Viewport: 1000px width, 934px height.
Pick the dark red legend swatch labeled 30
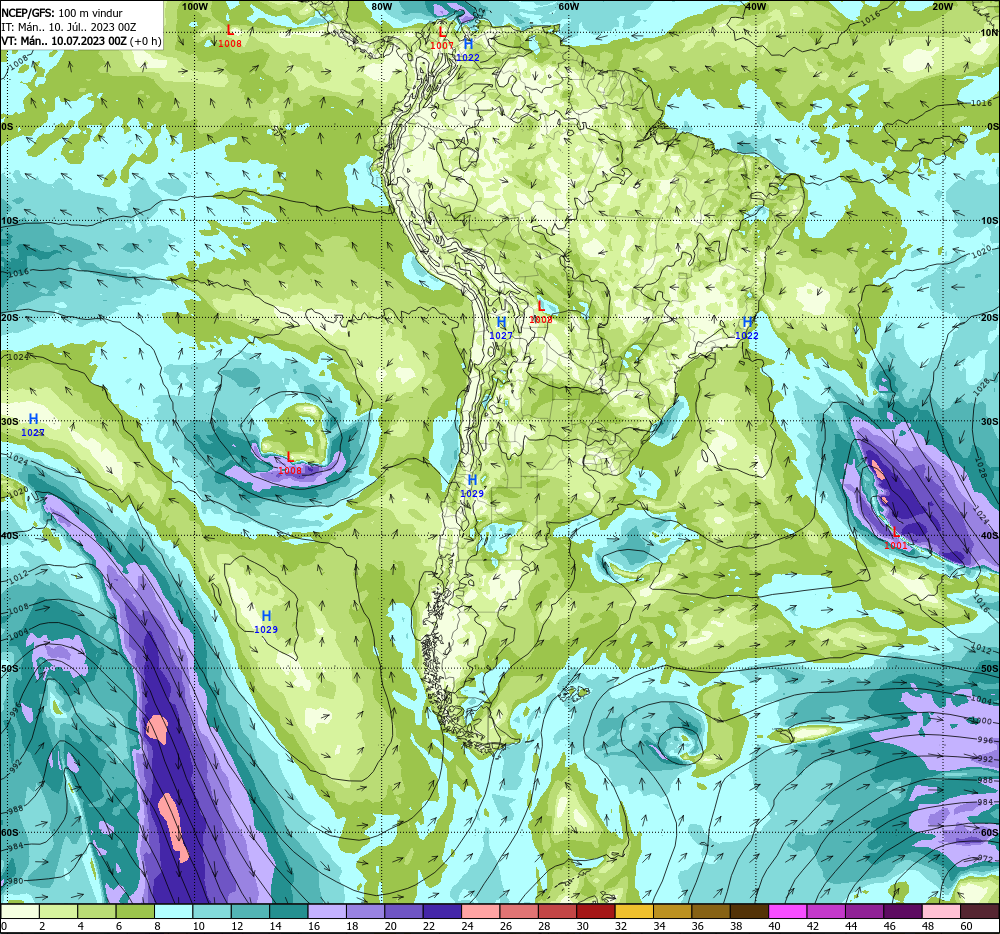(x=596, y=911)
